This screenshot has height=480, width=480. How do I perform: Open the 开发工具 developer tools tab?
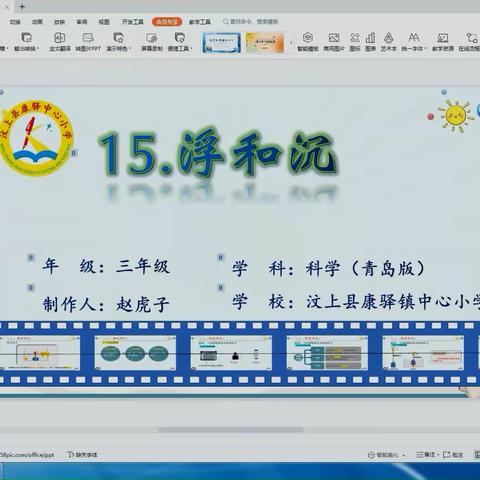coord(133,22)
